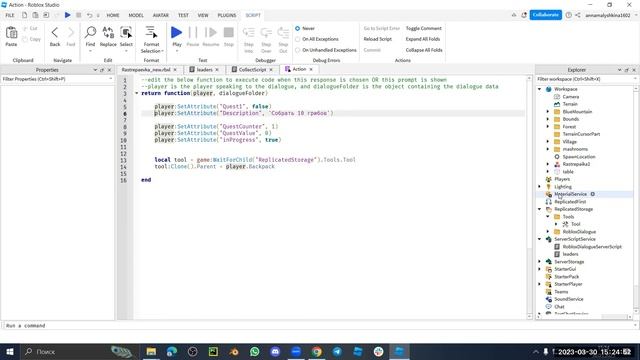
Task: Switch to the PLUGINS ribbon tab
Action: click(227, 15)
